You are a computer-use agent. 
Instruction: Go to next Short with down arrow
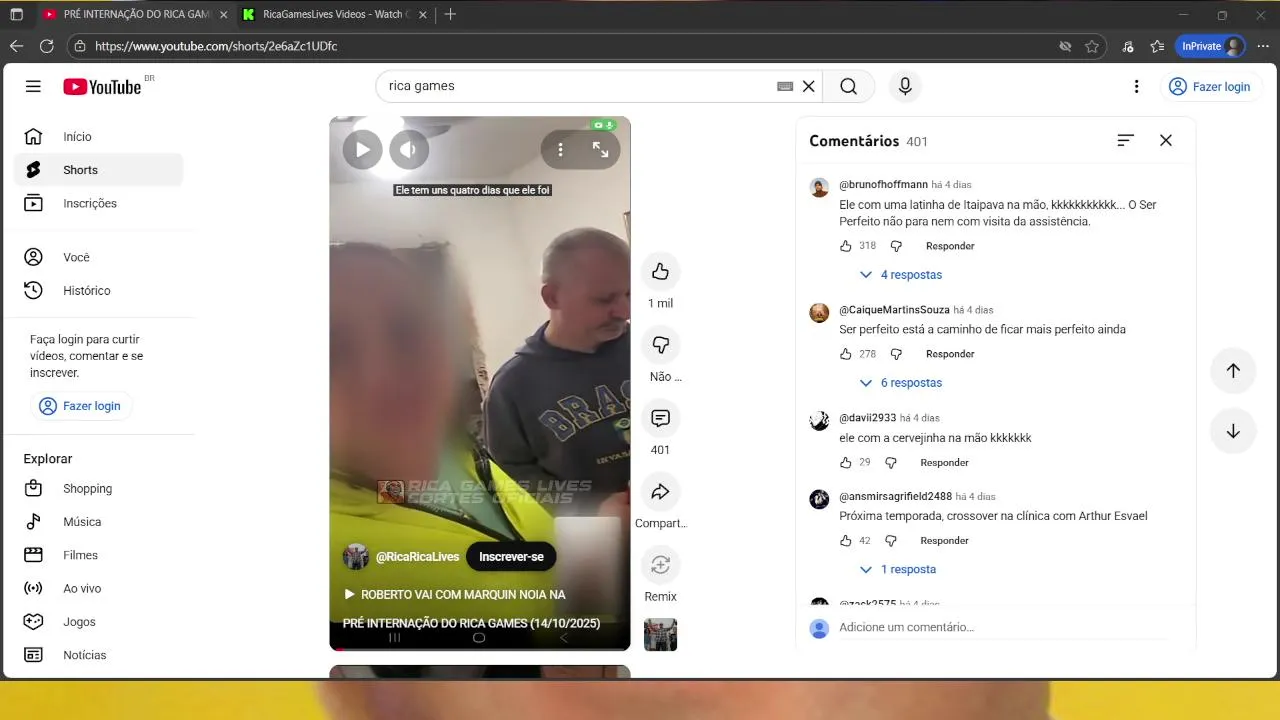1233,431
